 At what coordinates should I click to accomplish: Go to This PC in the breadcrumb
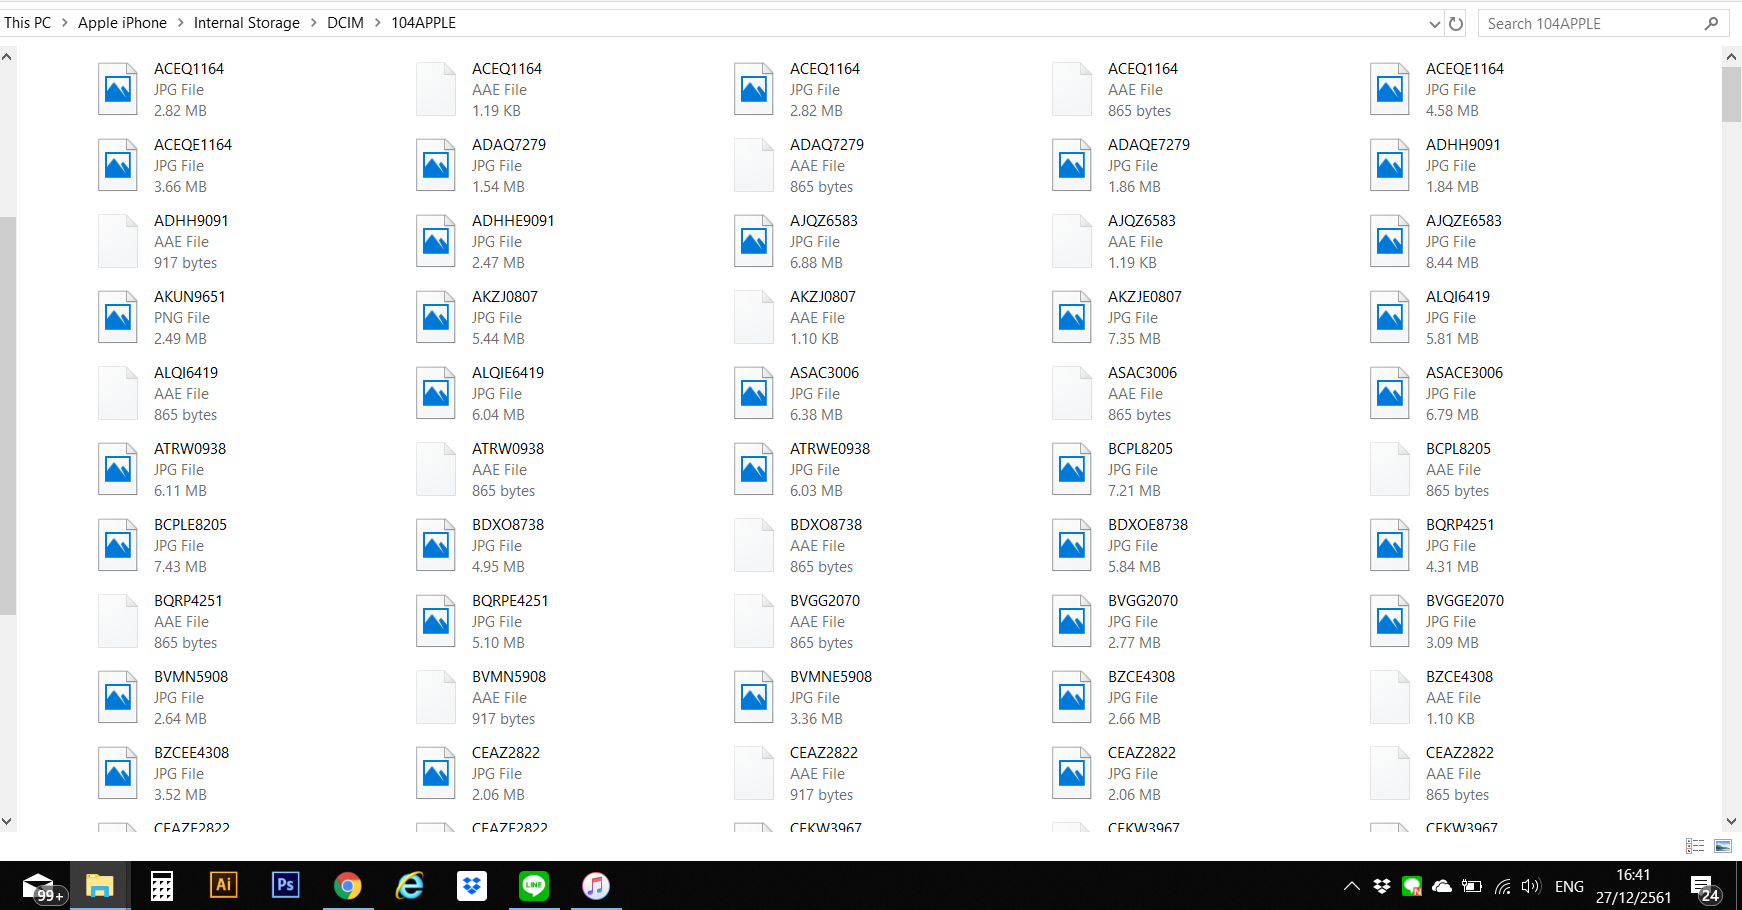click(x=28, y=22)
